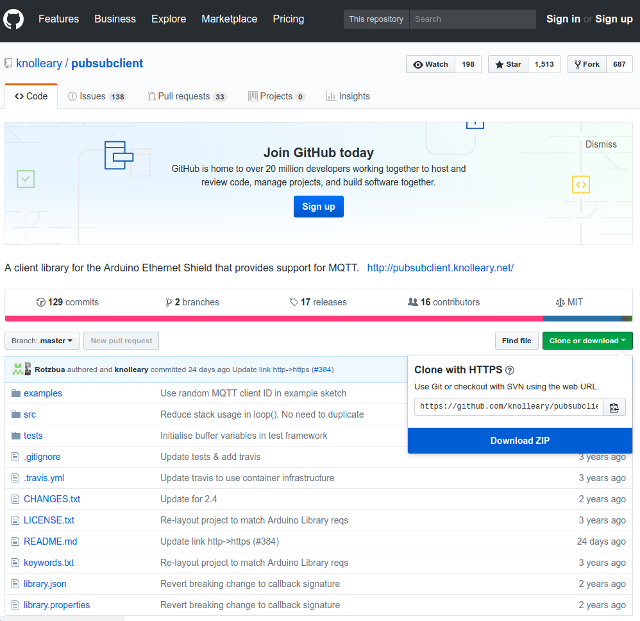Open Explore in the top navigation

[x=169, y=19]
